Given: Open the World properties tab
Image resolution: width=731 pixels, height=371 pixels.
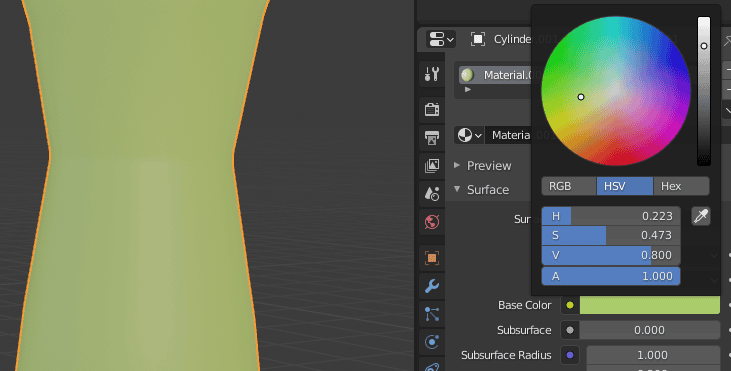Looking at the screenshot, I should pos(432,221).
